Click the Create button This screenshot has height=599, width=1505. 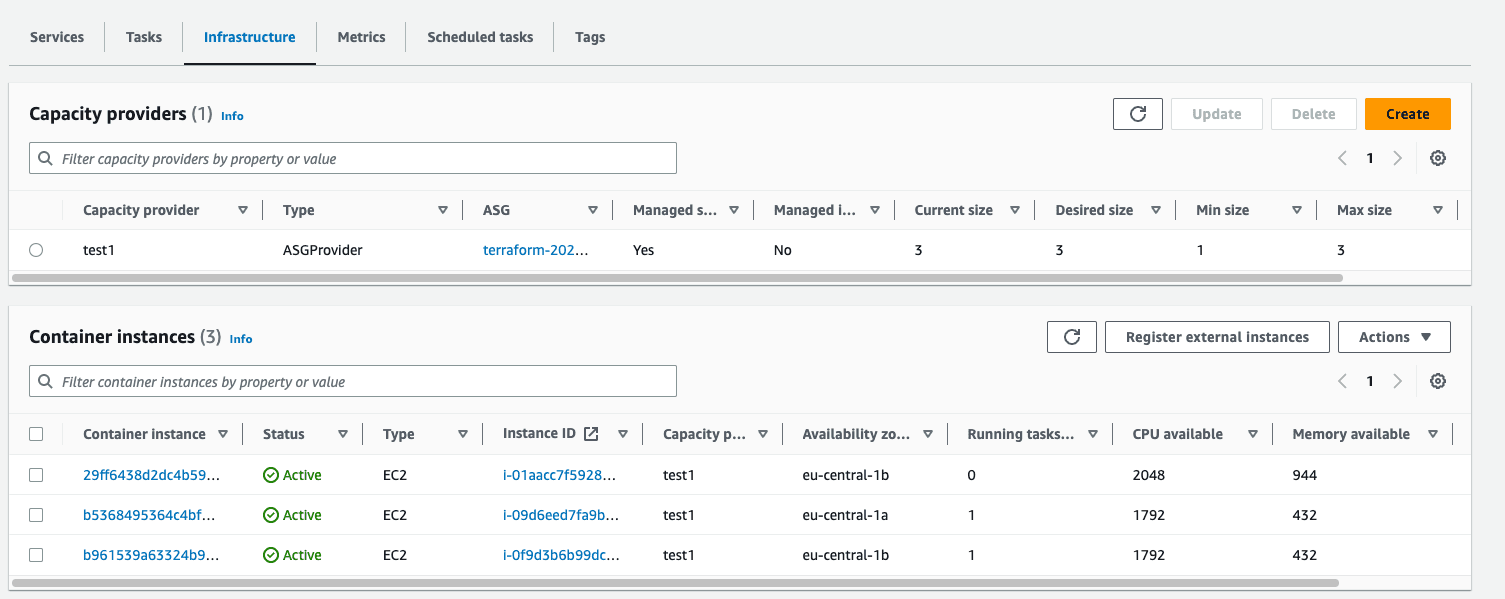coord(1407,113)
